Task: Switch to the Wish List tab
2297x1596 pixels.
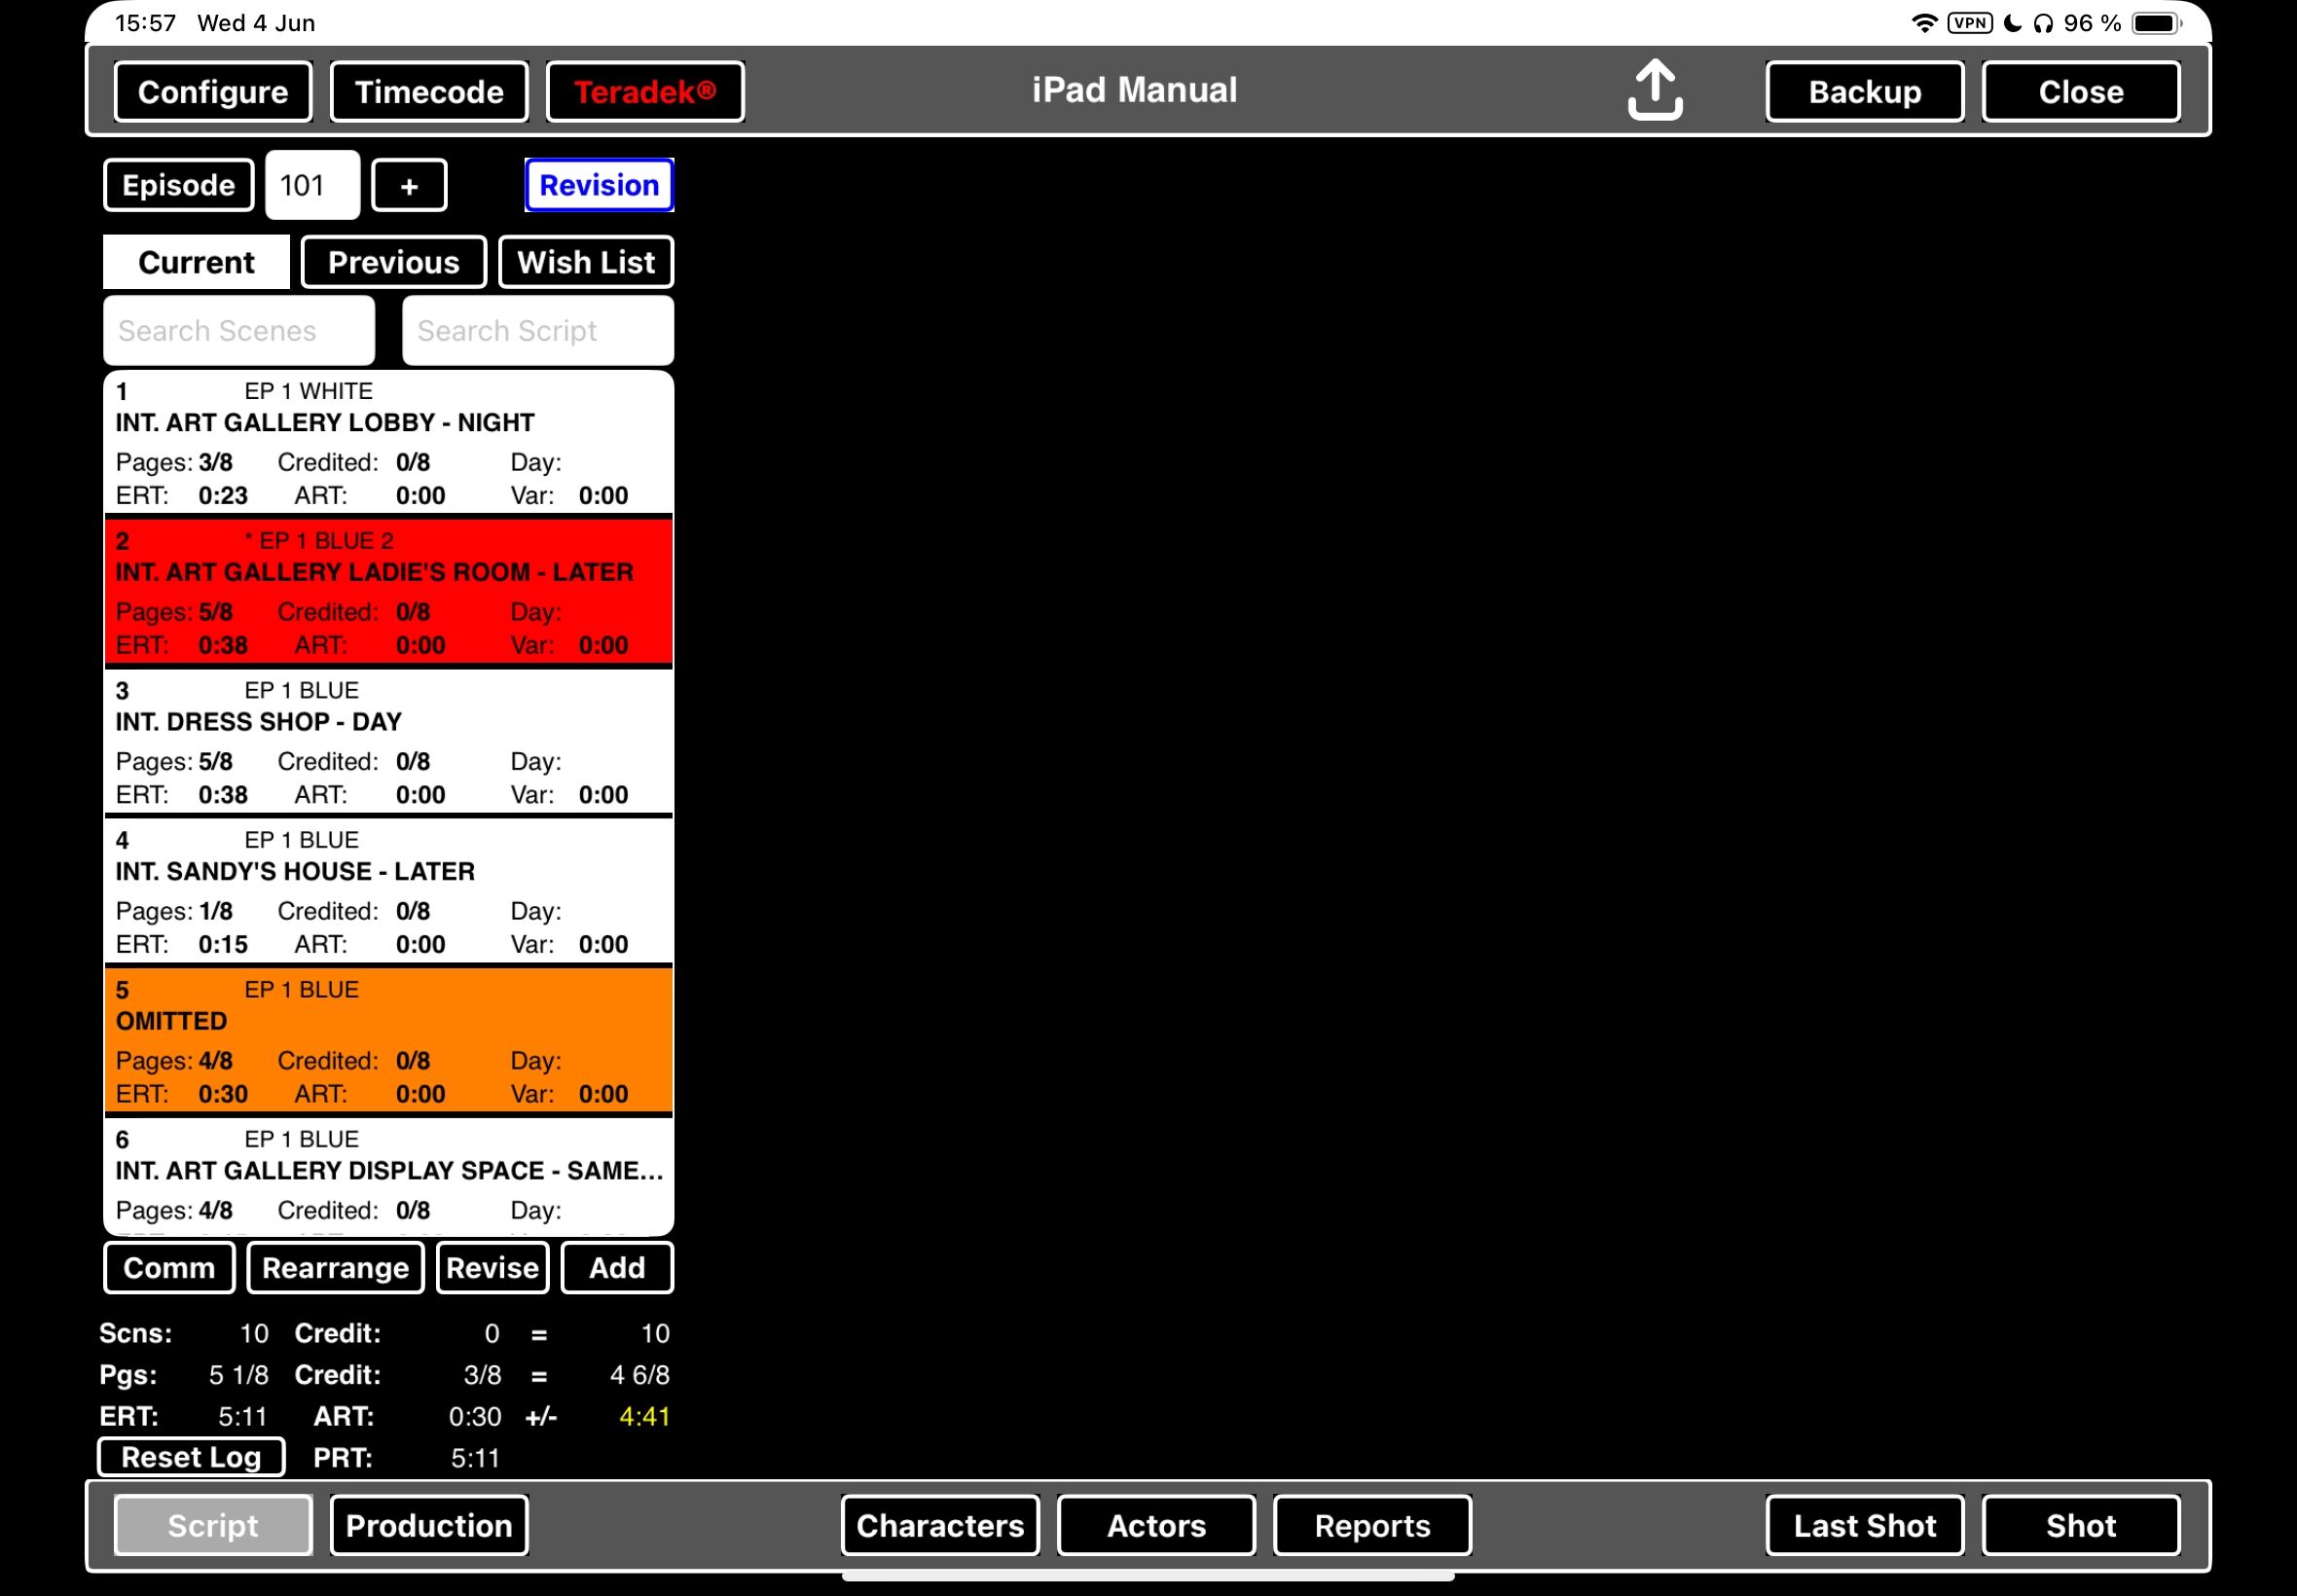Action: tap(586, 262)
